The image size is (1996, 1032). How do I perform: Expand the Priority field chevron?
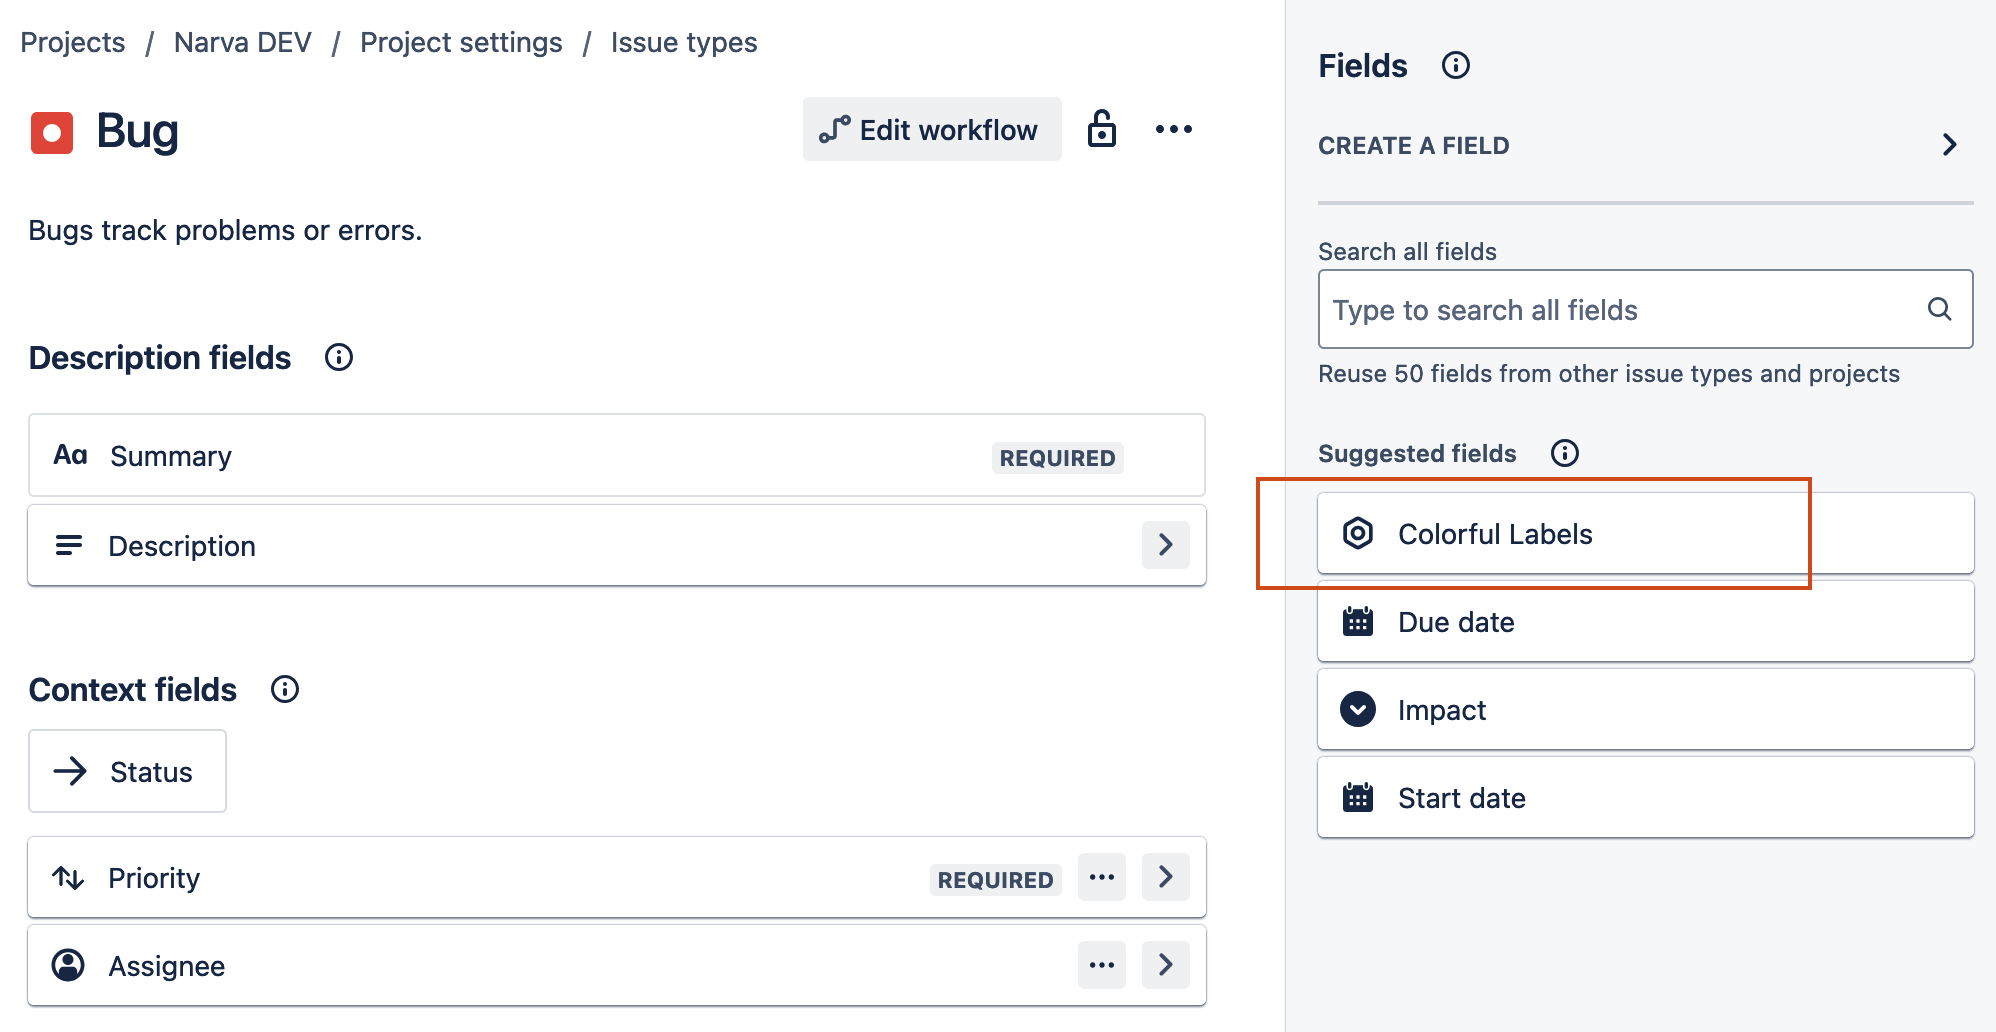[1165, 877]
